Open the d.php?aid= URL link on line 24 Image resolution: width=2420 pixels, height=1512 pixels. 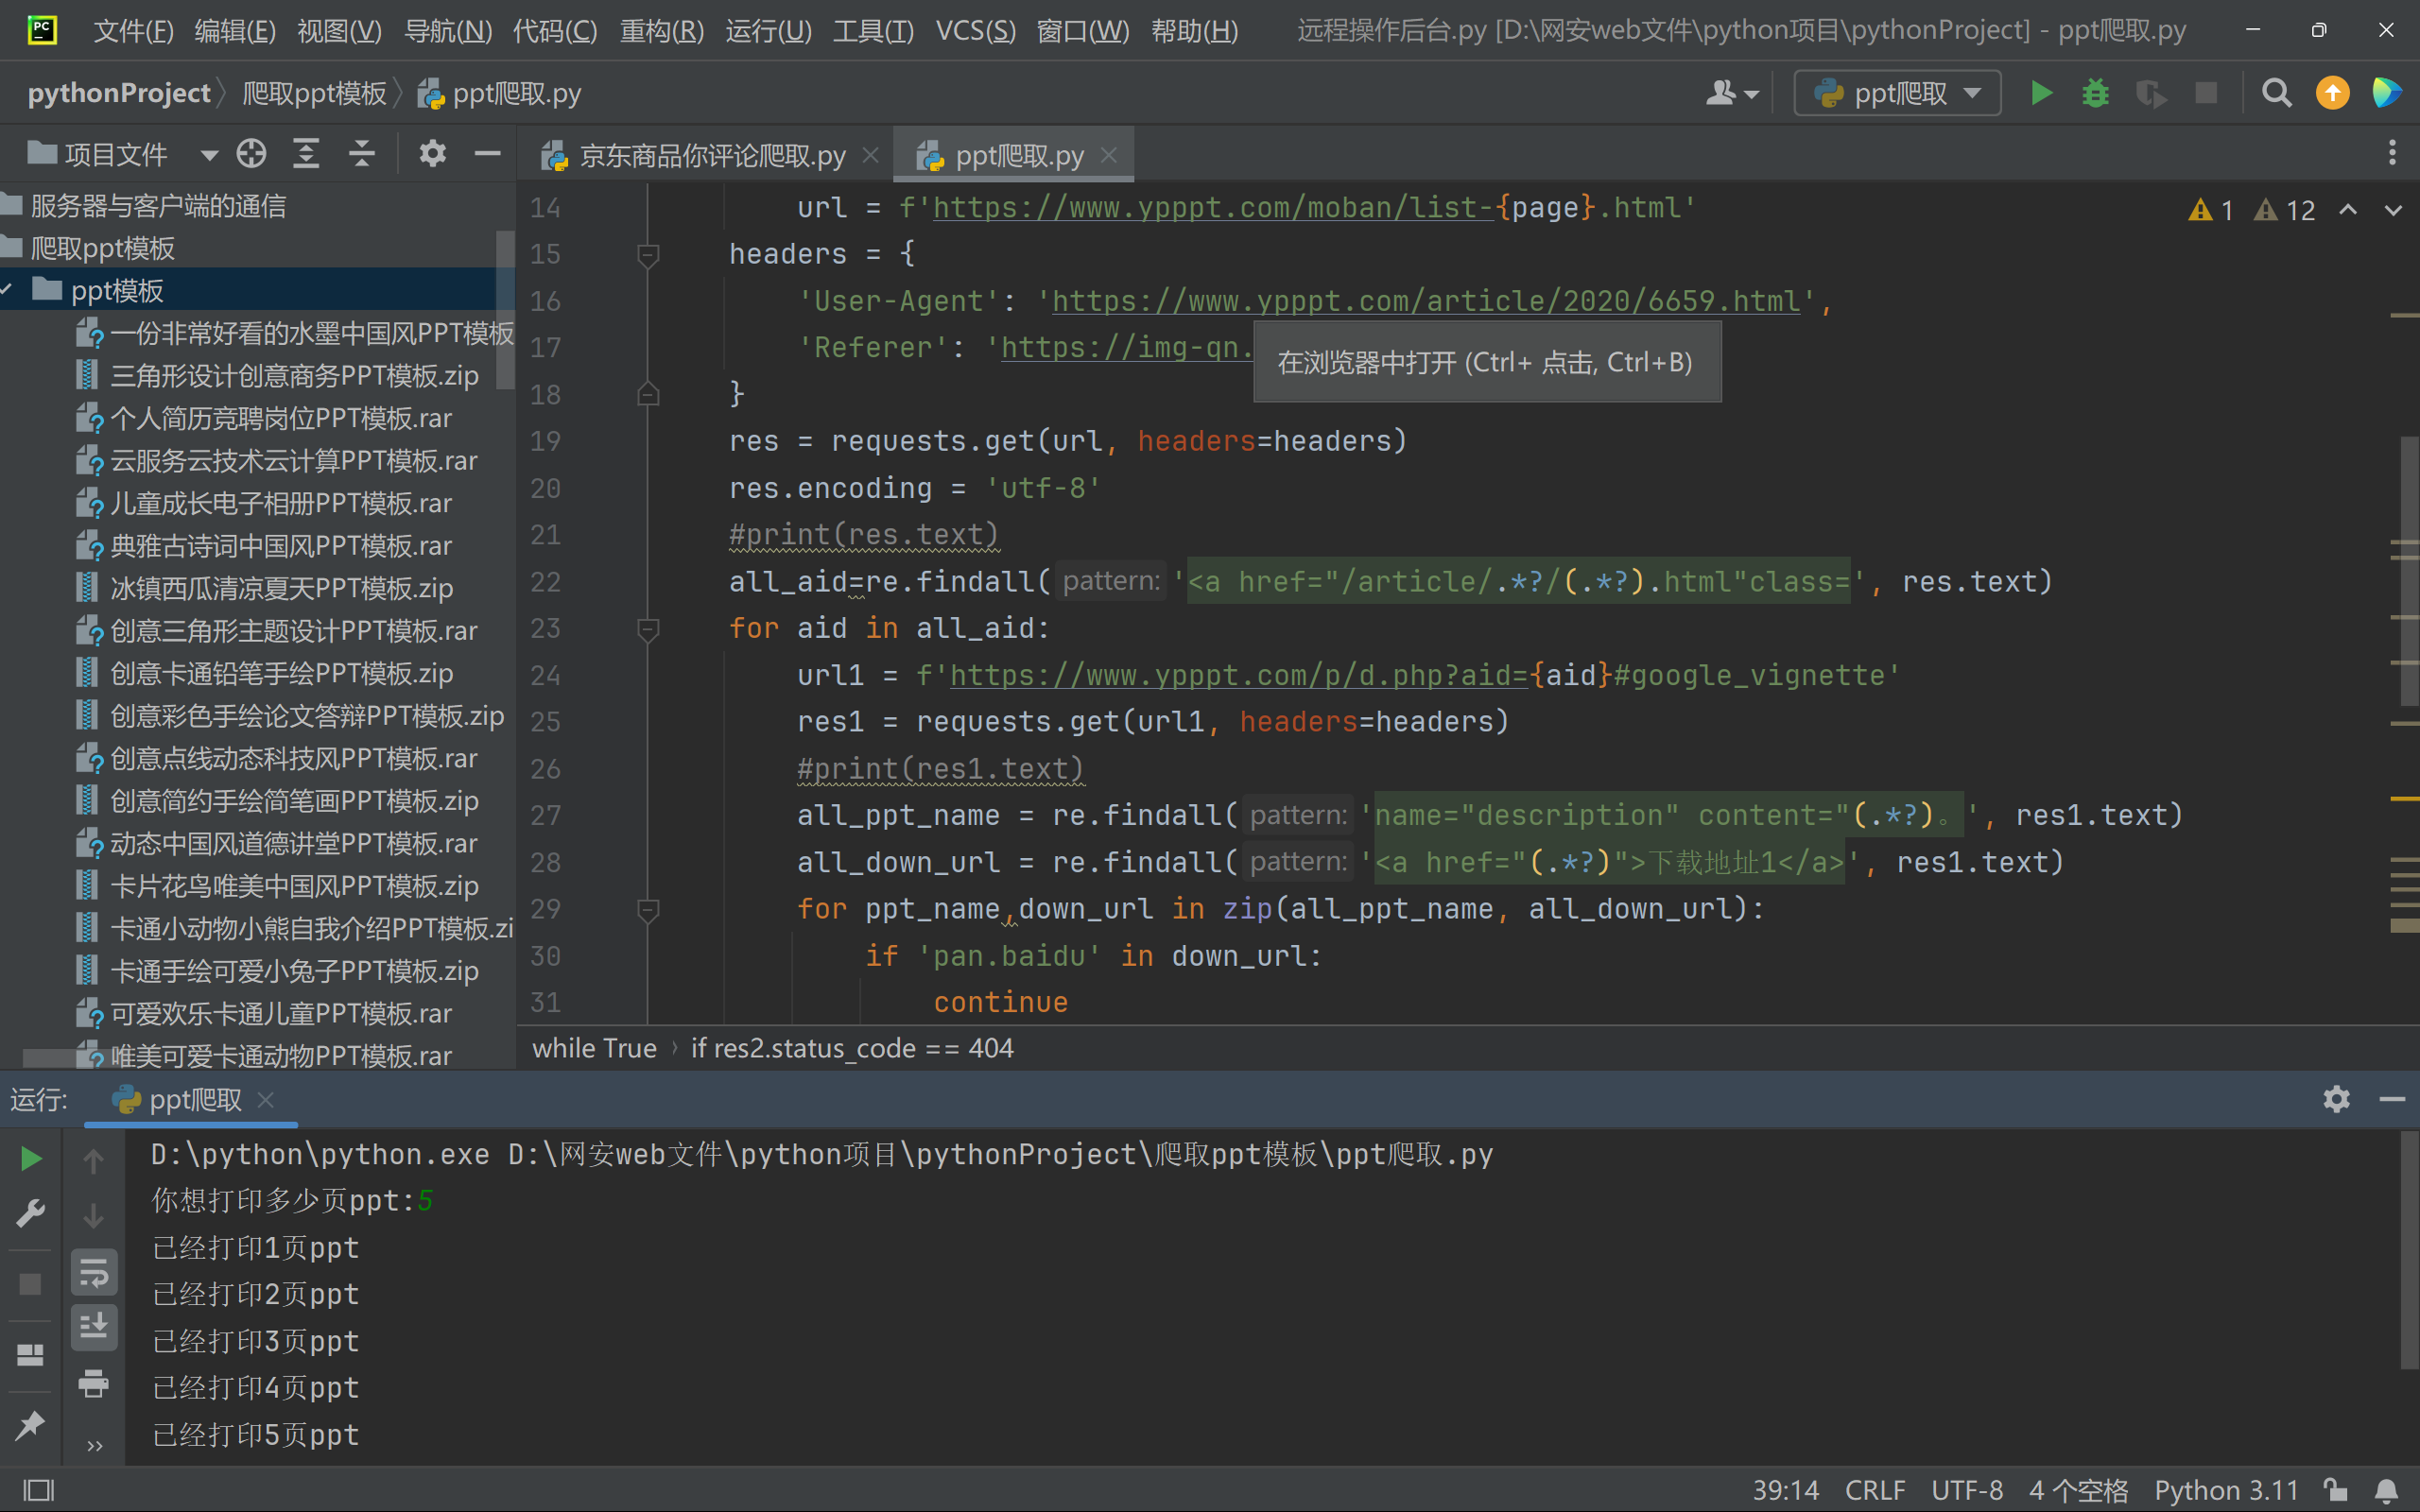(1238, 675)
